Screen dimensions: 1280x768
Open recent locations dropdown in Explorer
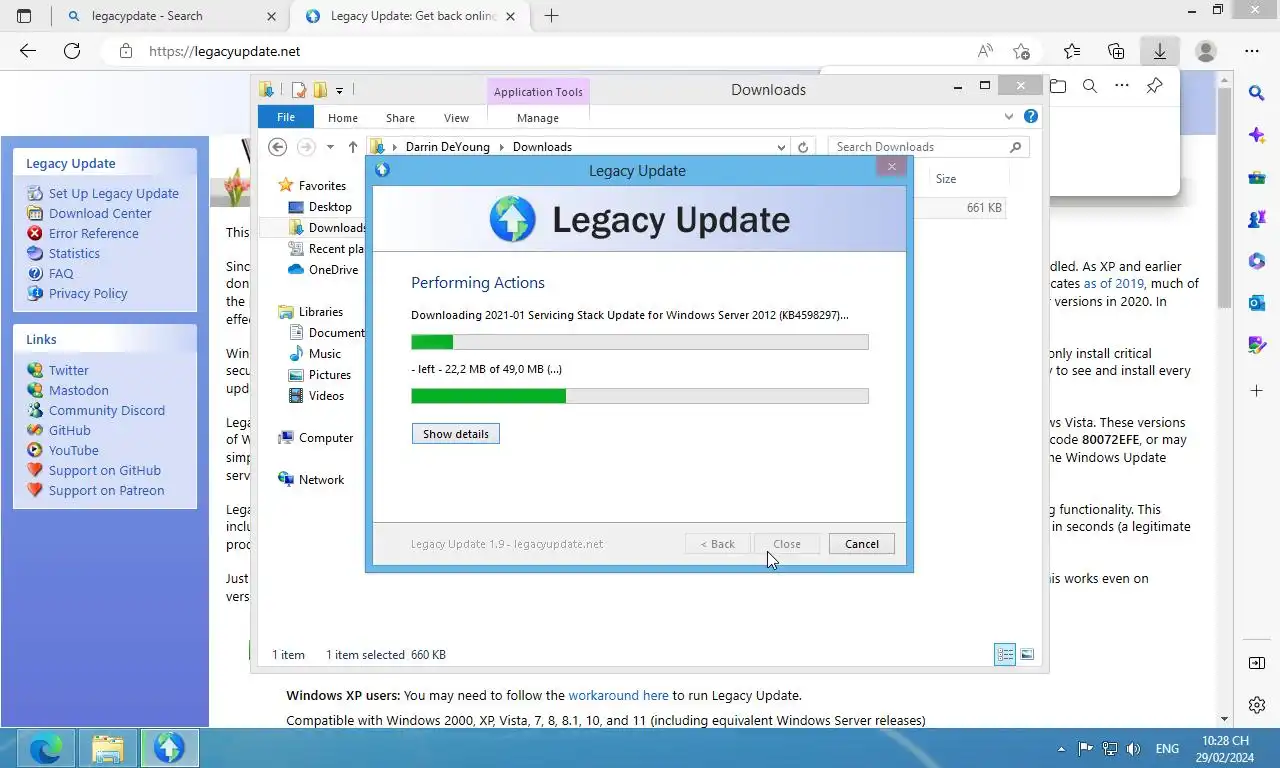tap(330, 147)
